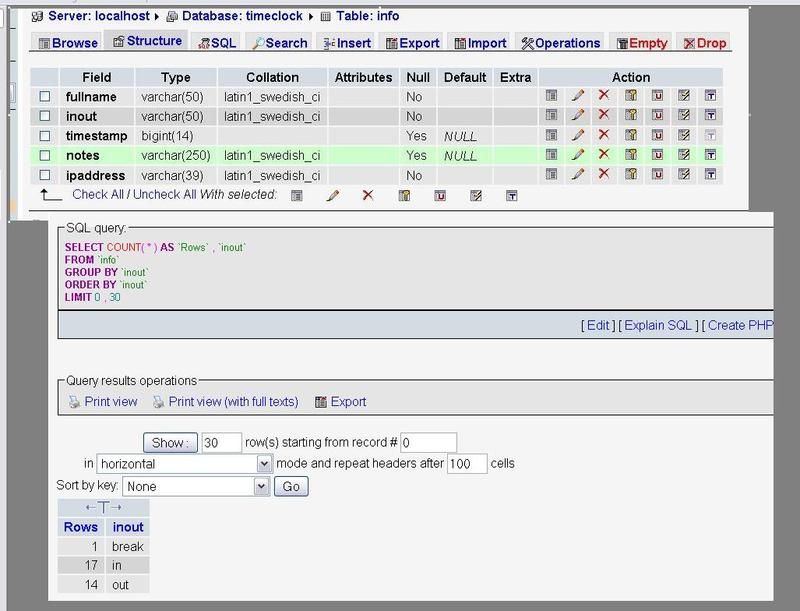Expand the Sort by key dropdown
This screenshot has height=611, width=800.
pyautogui.click(x=261, y=487)
